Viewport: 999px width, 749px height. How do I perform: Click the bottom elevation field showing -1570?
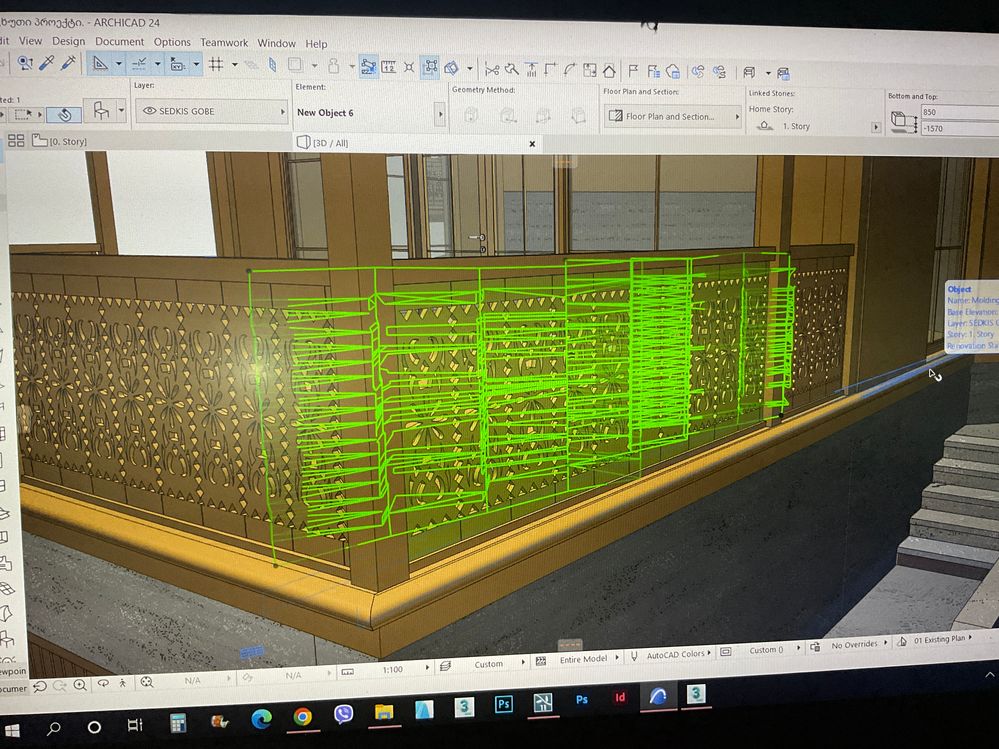[x=959, y=128]
